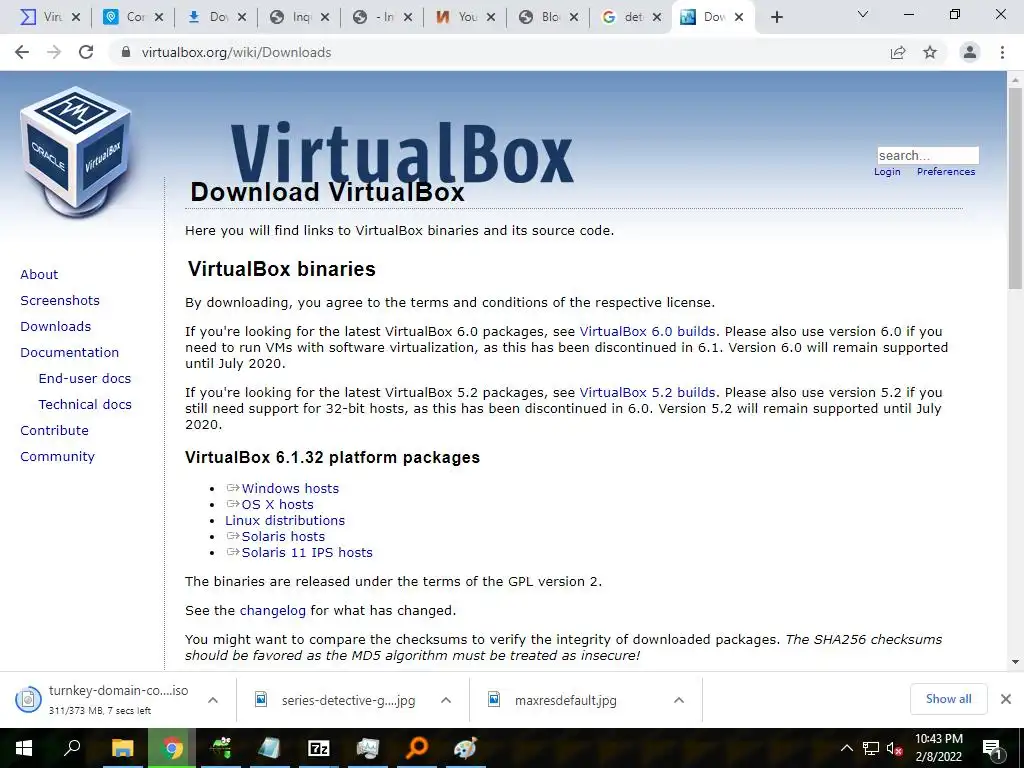The height and width of the screenshot is (768, 1024).
Task: Open the tab search dropdown chevron
Action: click(x=863, y=14)
